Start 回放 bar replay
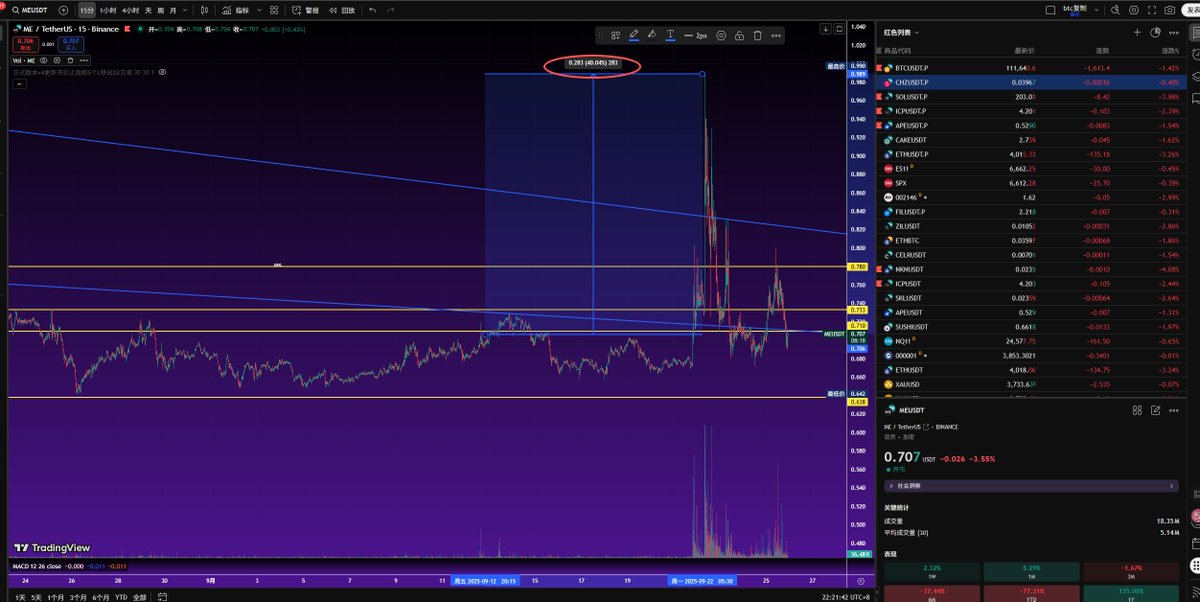 [343, 10]
